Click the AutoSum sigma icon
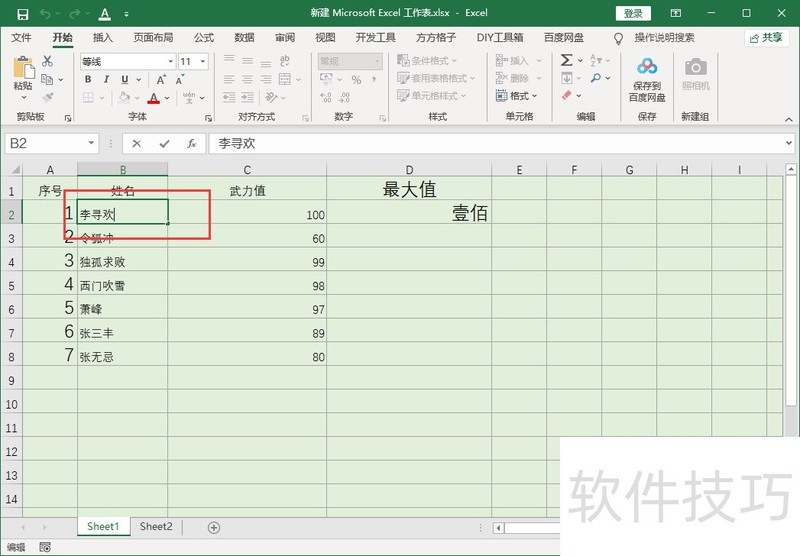This screenshot has height=556, width=800. 566,60
